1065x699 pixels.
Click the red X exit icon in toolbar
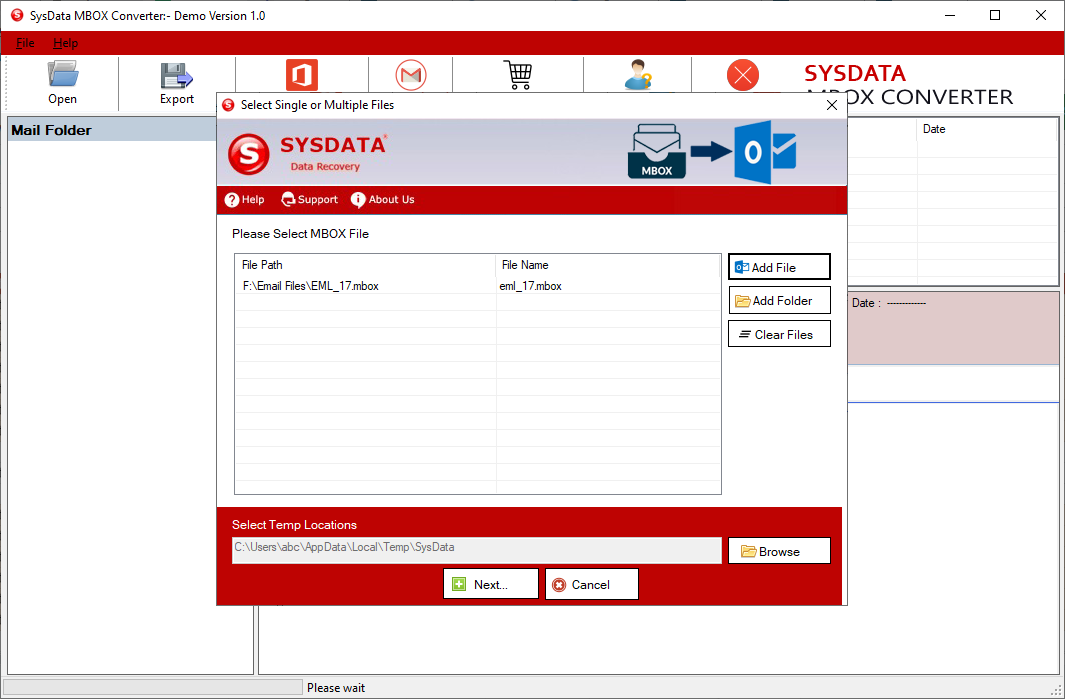click(742, 75)
